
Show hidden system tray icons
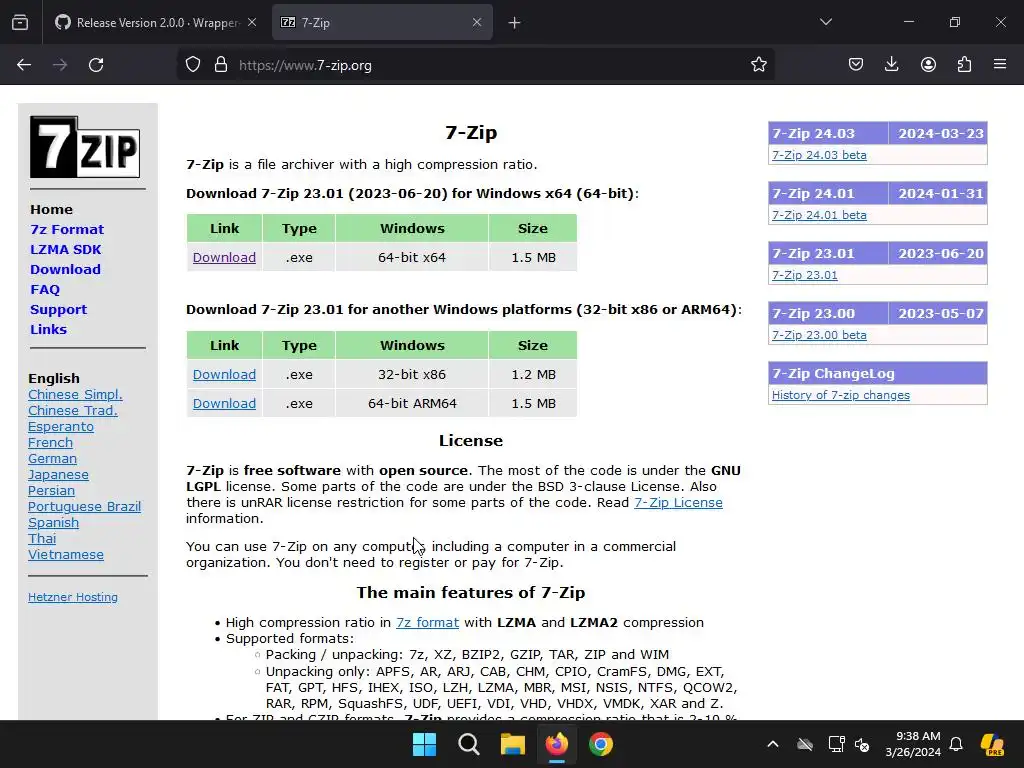click(773, 744)
